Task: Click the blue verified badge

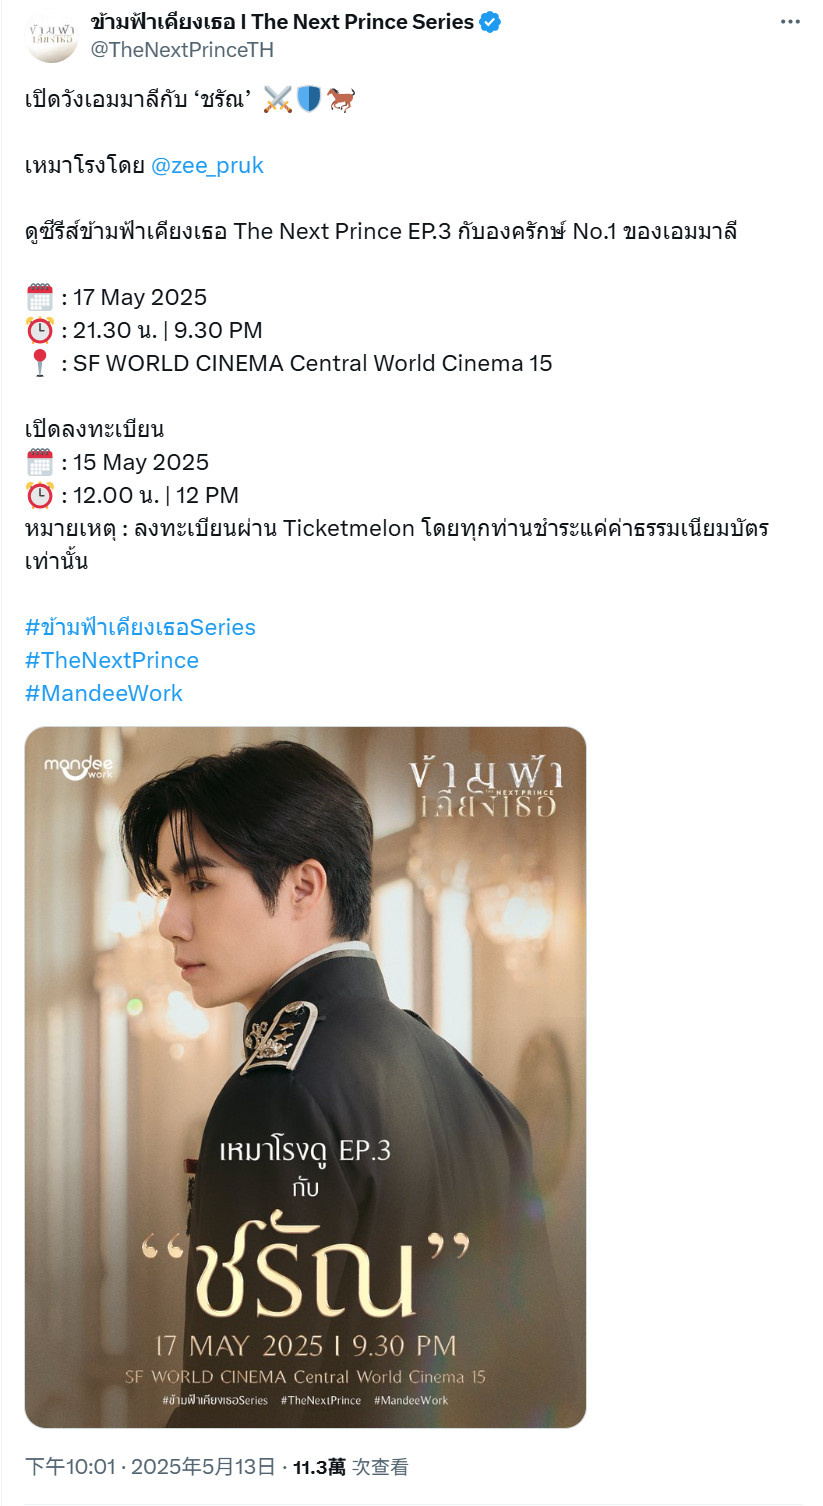Action: click(490, 22)
